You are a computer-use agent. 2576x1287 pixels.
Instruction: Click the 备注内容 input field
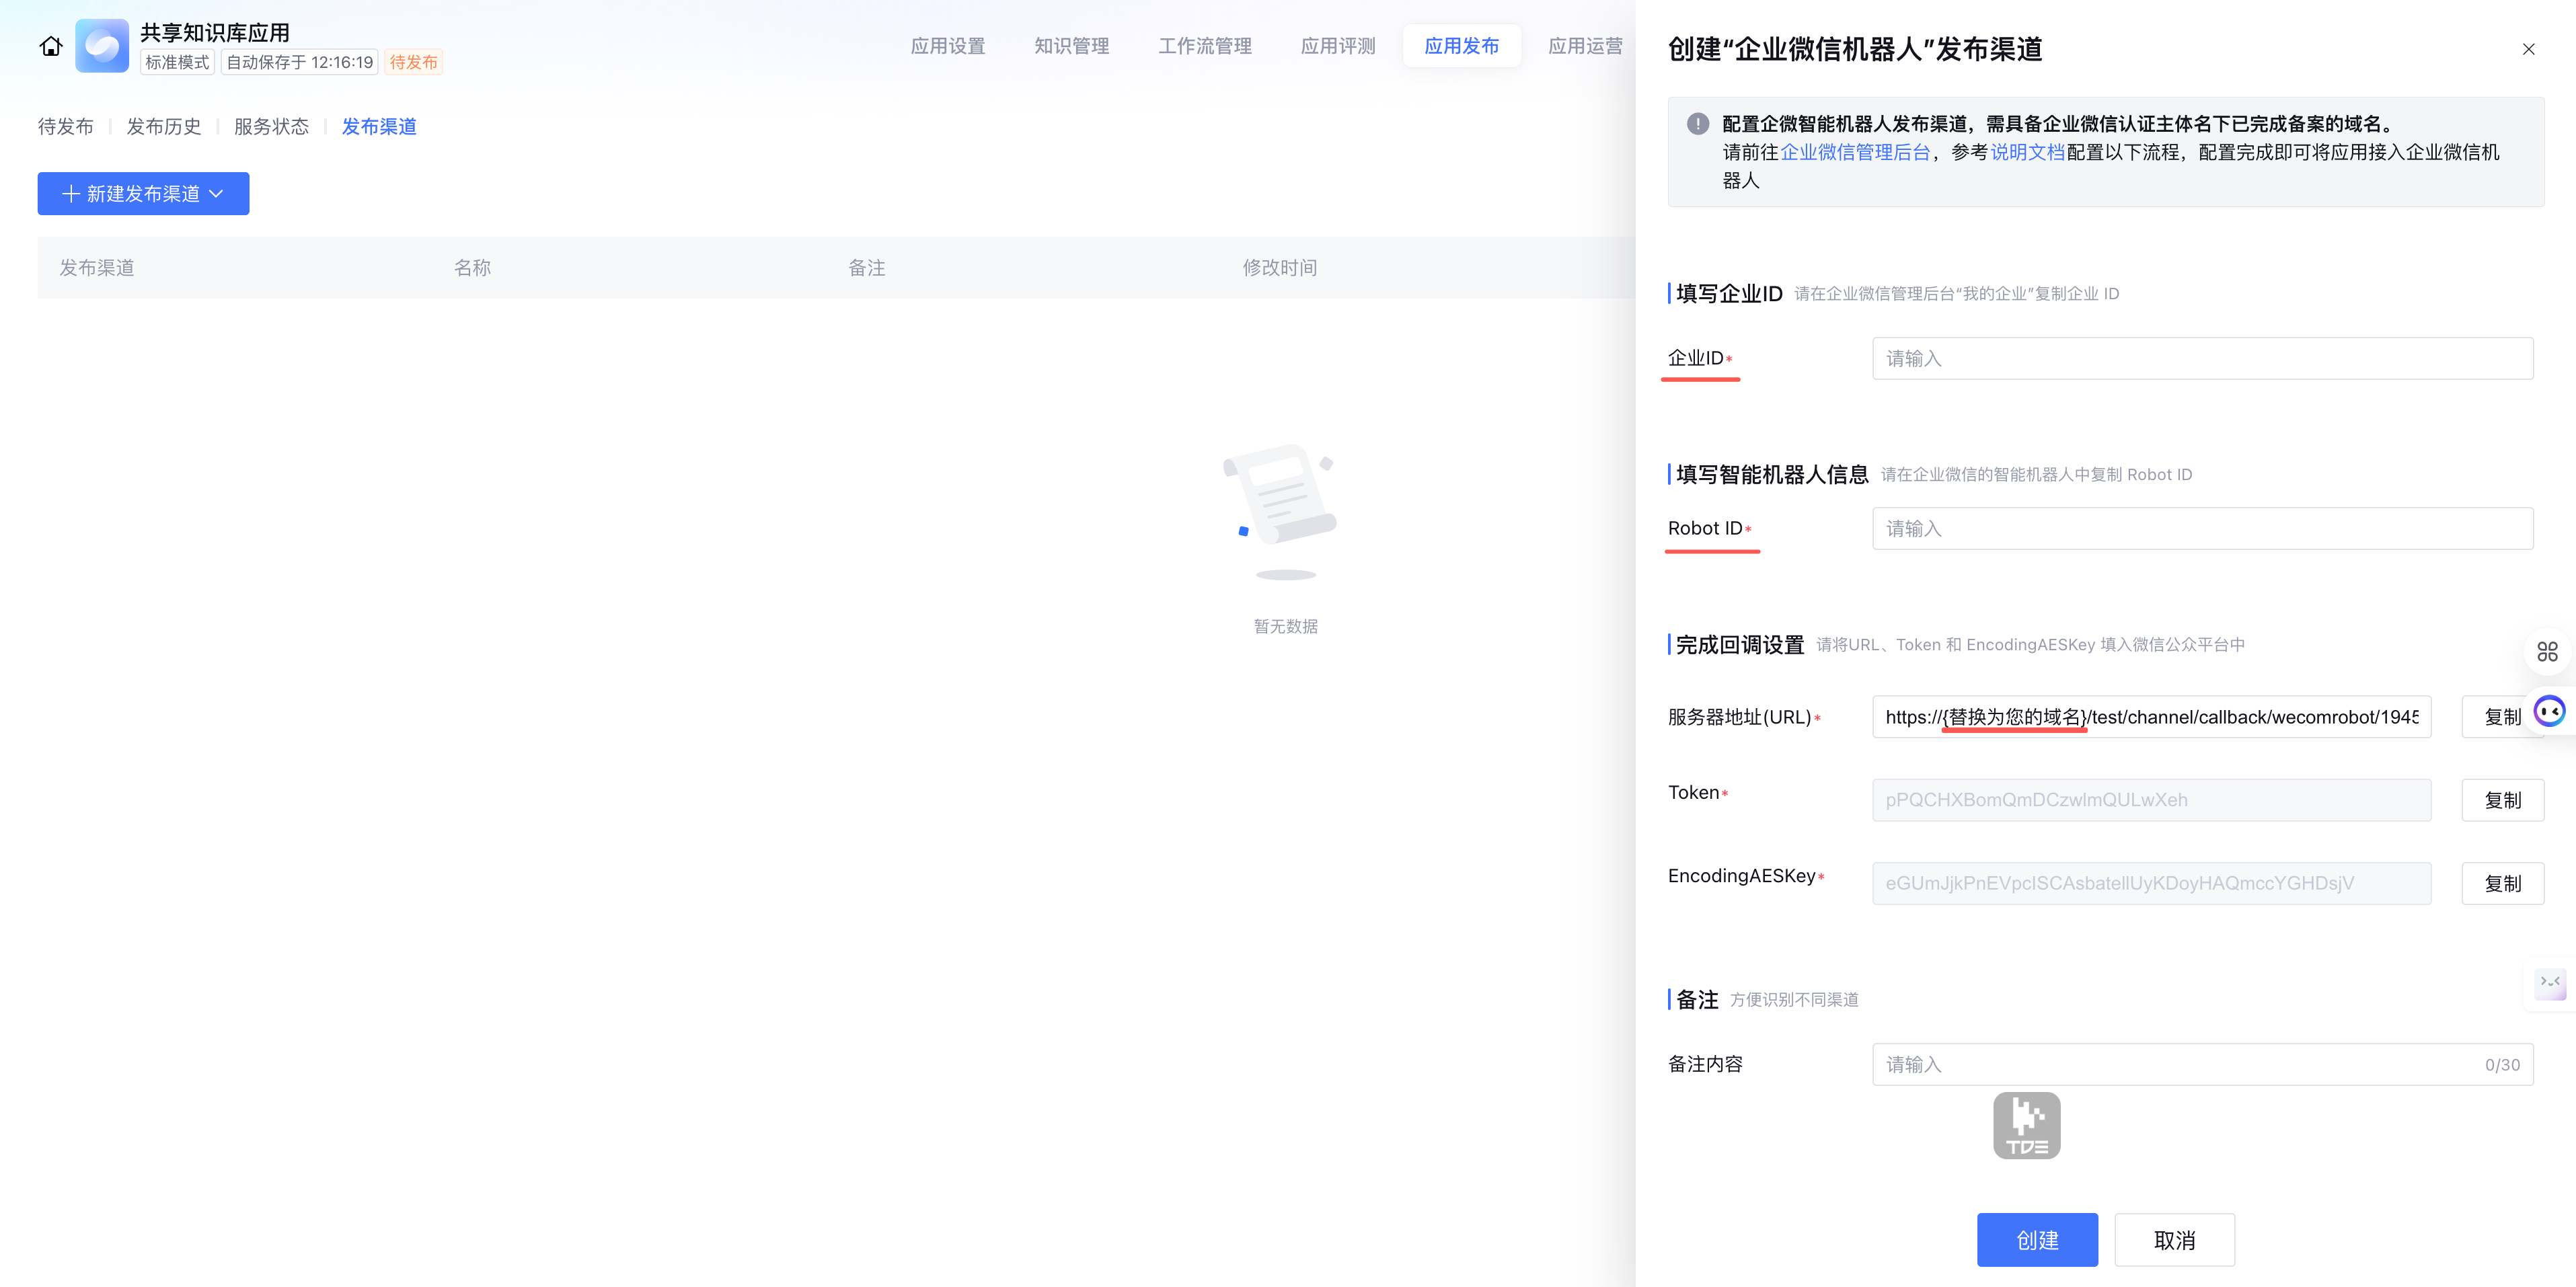[2180, 1065]
